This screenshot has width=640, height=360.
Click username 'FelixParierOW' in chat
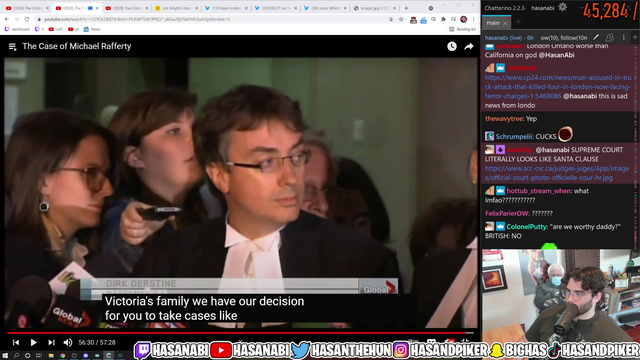tap(507, 213)
